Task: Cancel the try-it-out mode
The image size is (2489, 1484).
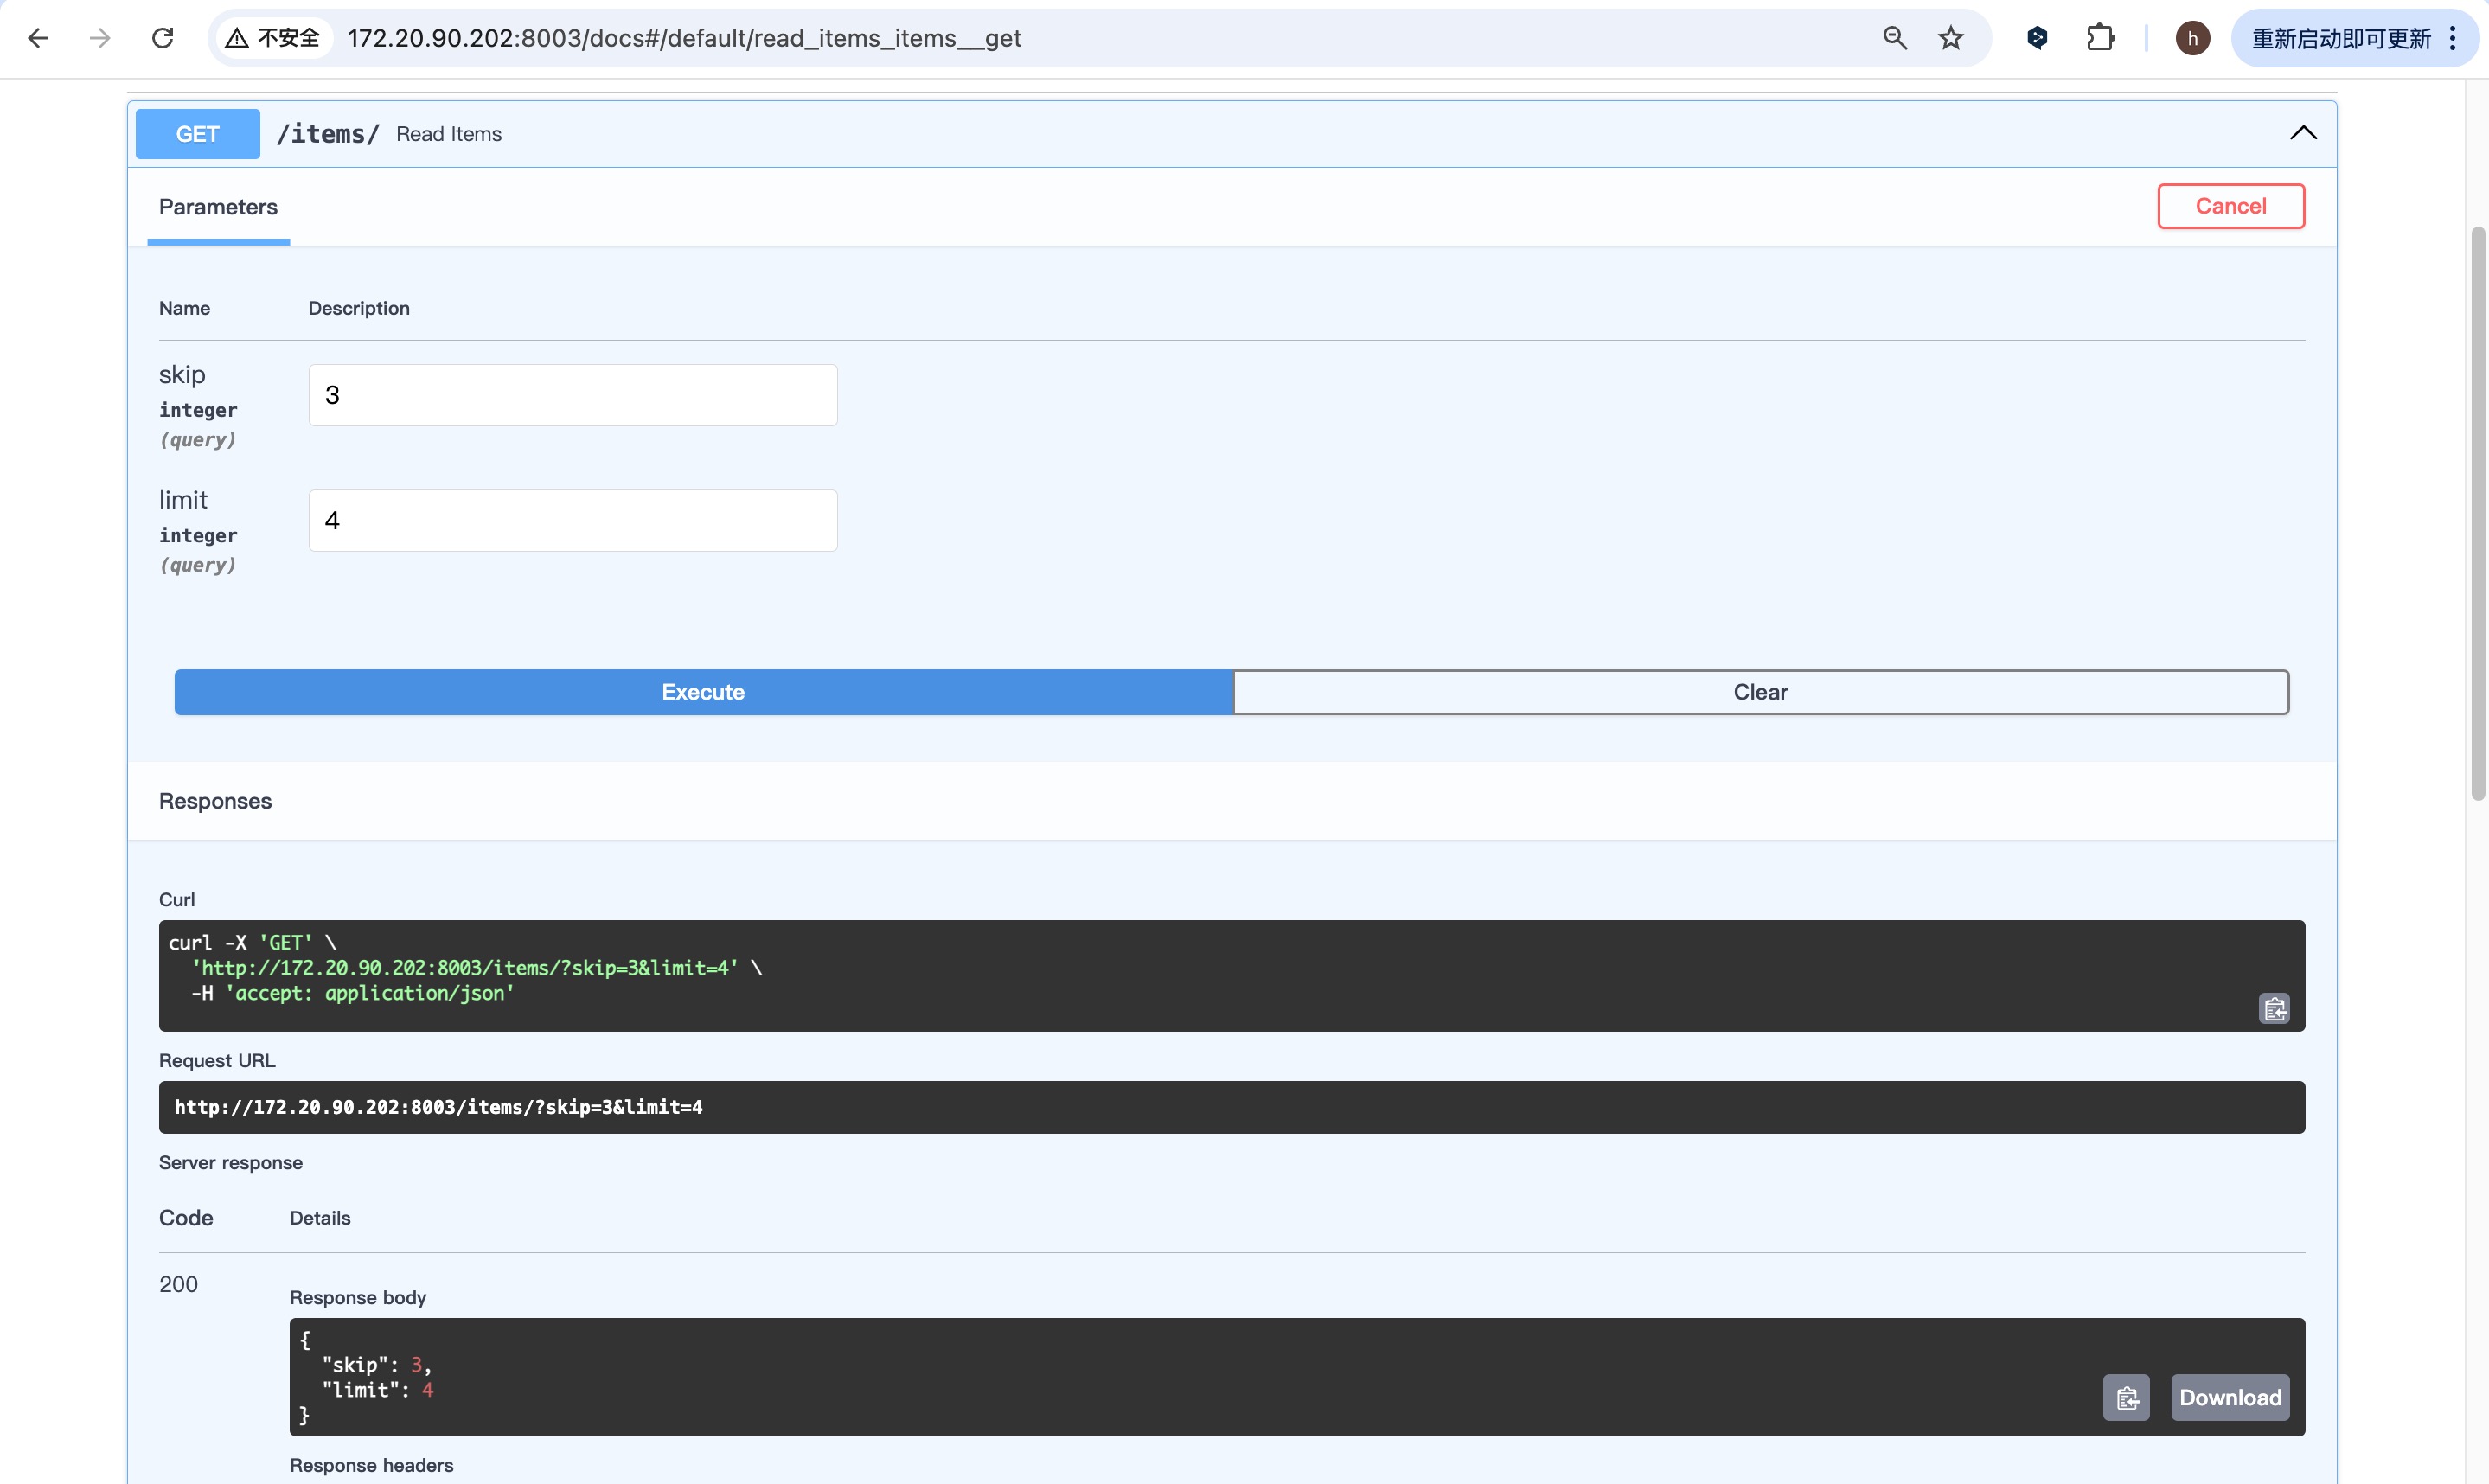Action: coord(2230,206)
